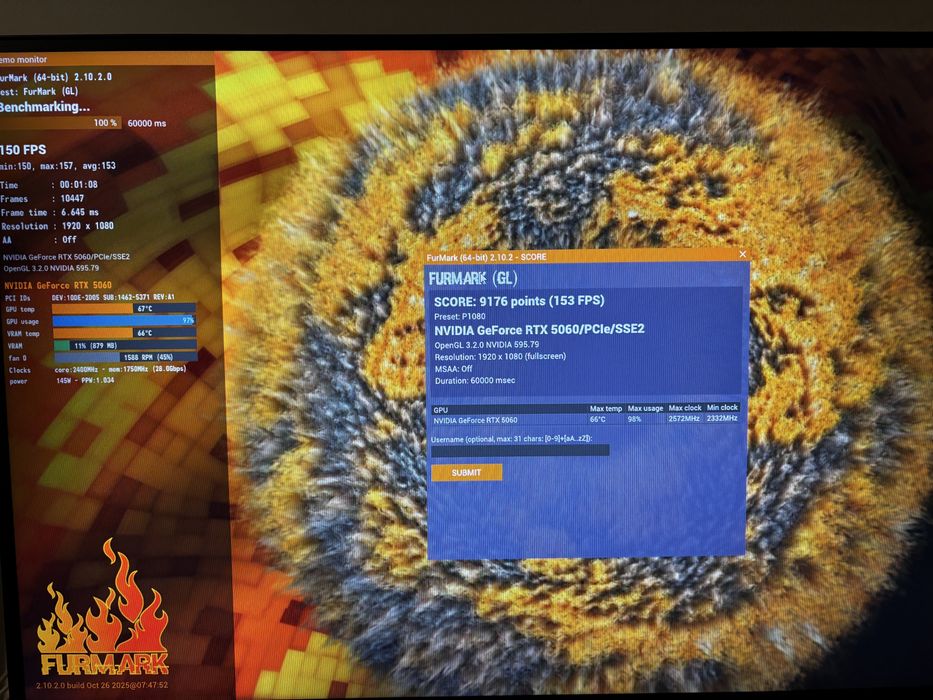Click the Username input field
Image resolution: width=933 pixels, height=700 pixels.
pyautogui.click(x=520, y=451)
